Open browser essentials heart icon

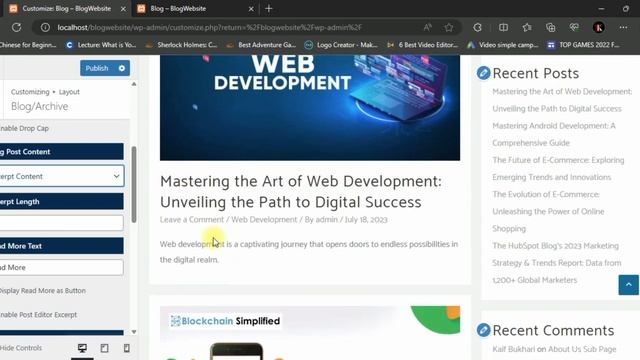coord(574,27)
